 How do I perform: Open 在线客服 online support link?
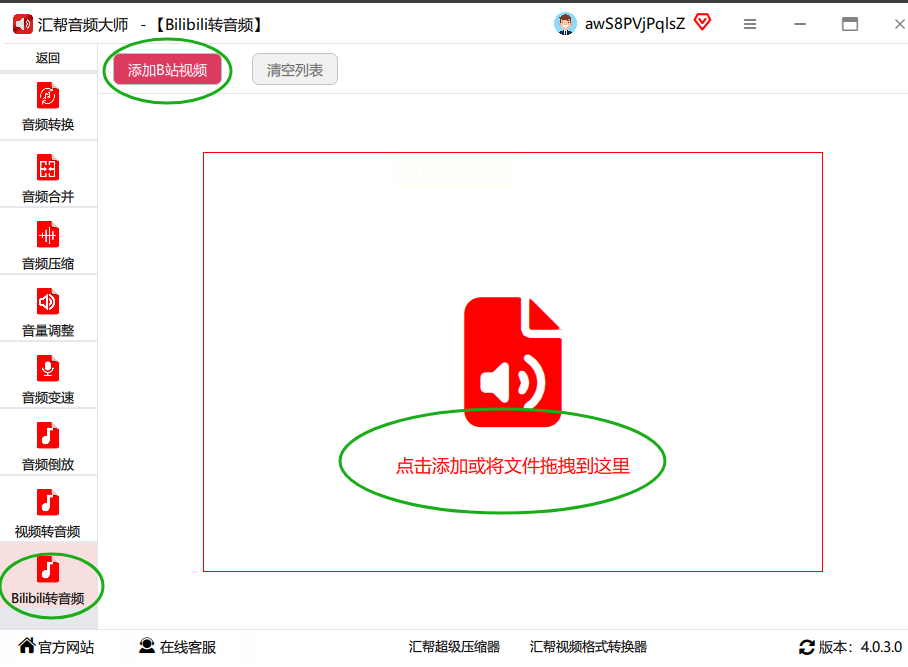click(177, 647)
